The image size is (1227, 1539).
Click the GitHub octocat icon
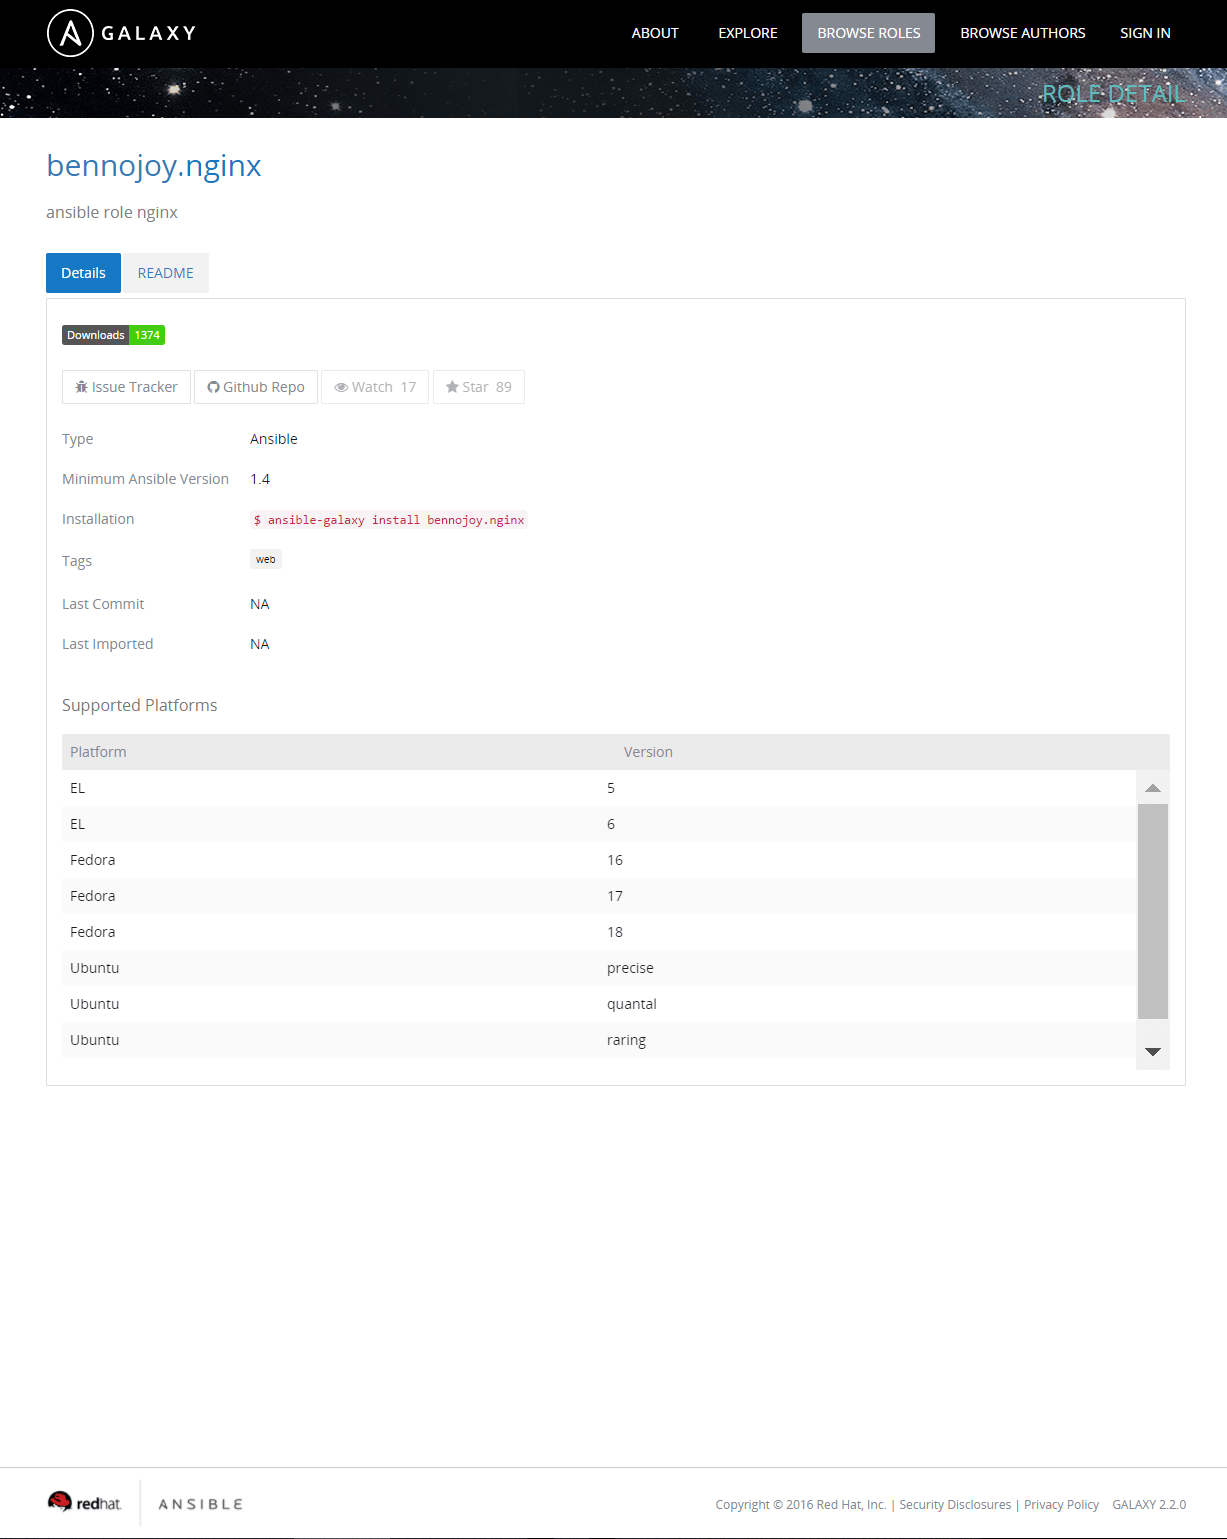213,387
